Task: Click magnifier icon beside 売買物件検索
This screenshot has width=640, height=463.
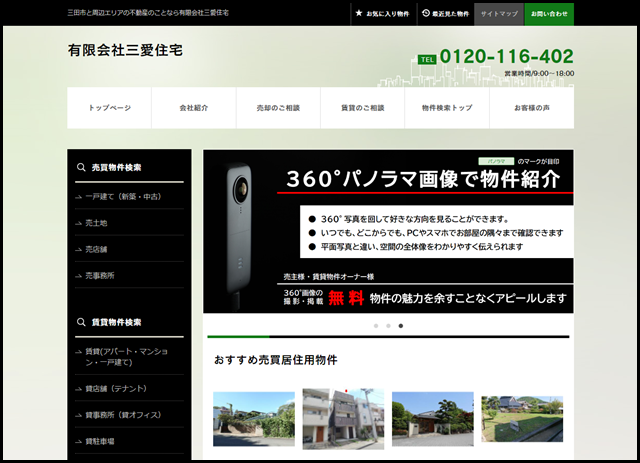Action: [81, 167]
